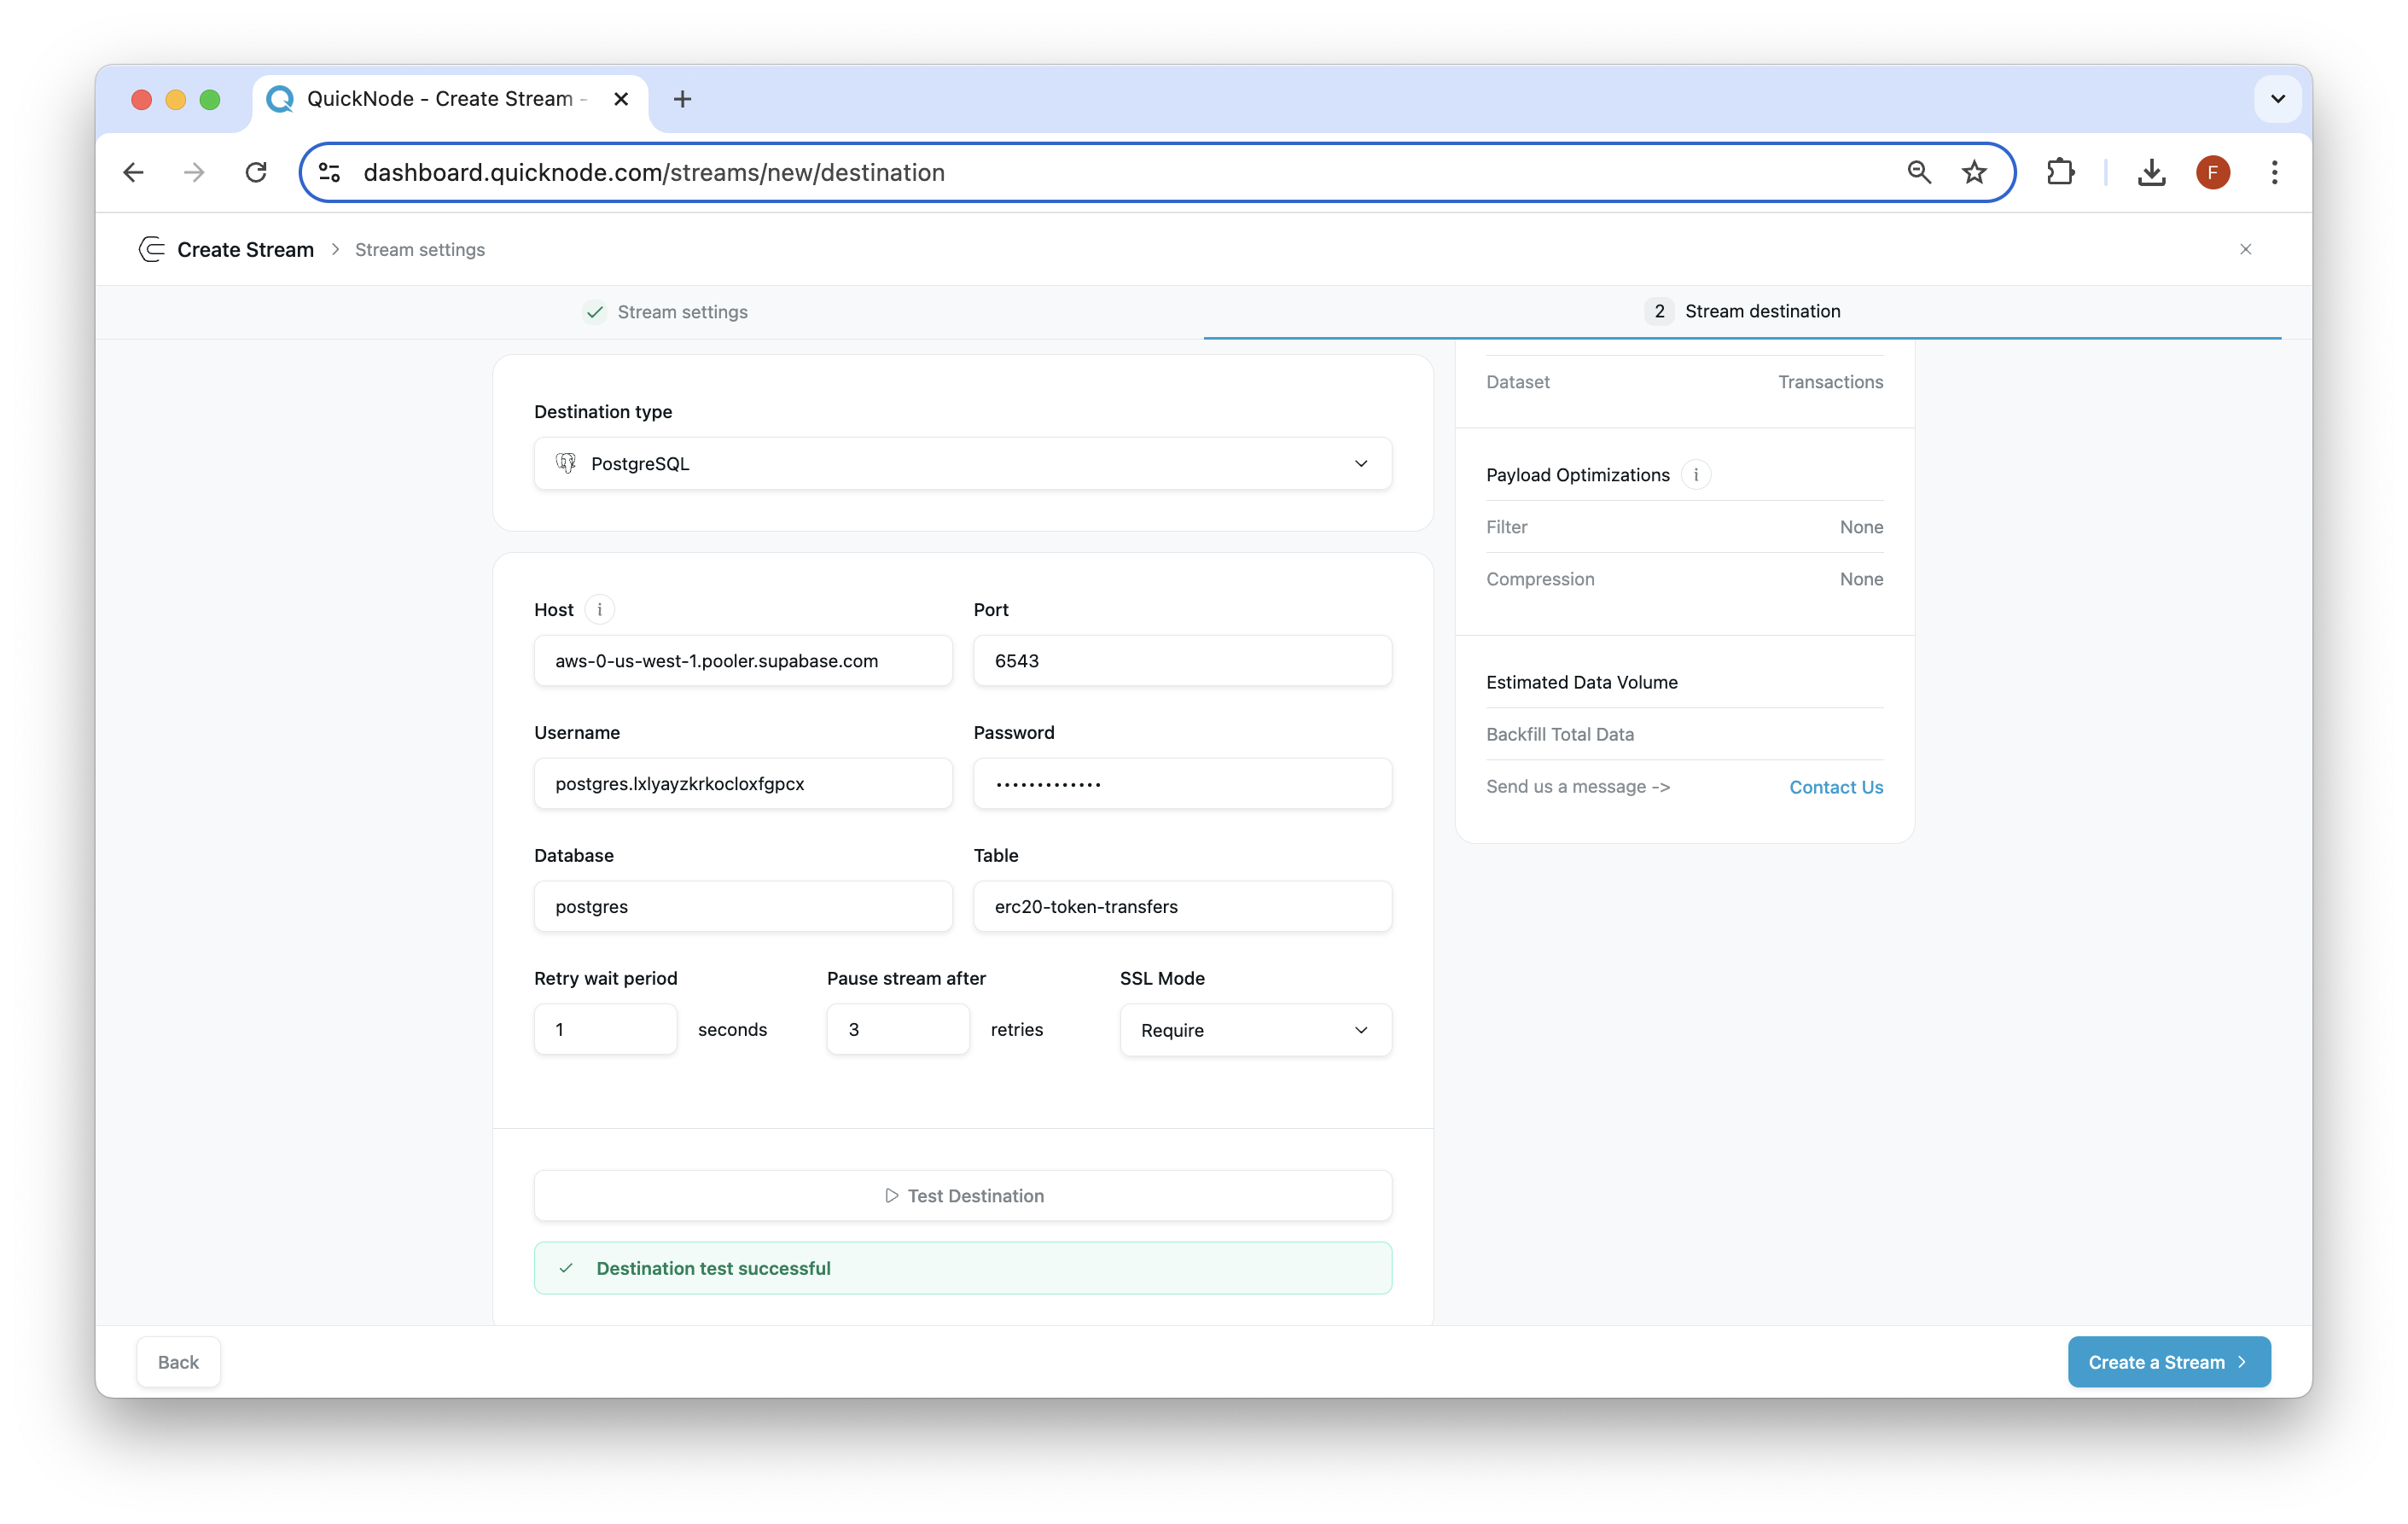Image resolution: width=2408 pixels, height=1524 pixels.
Task: Click the info icon next to Host field
Action: tap(600, 609)
